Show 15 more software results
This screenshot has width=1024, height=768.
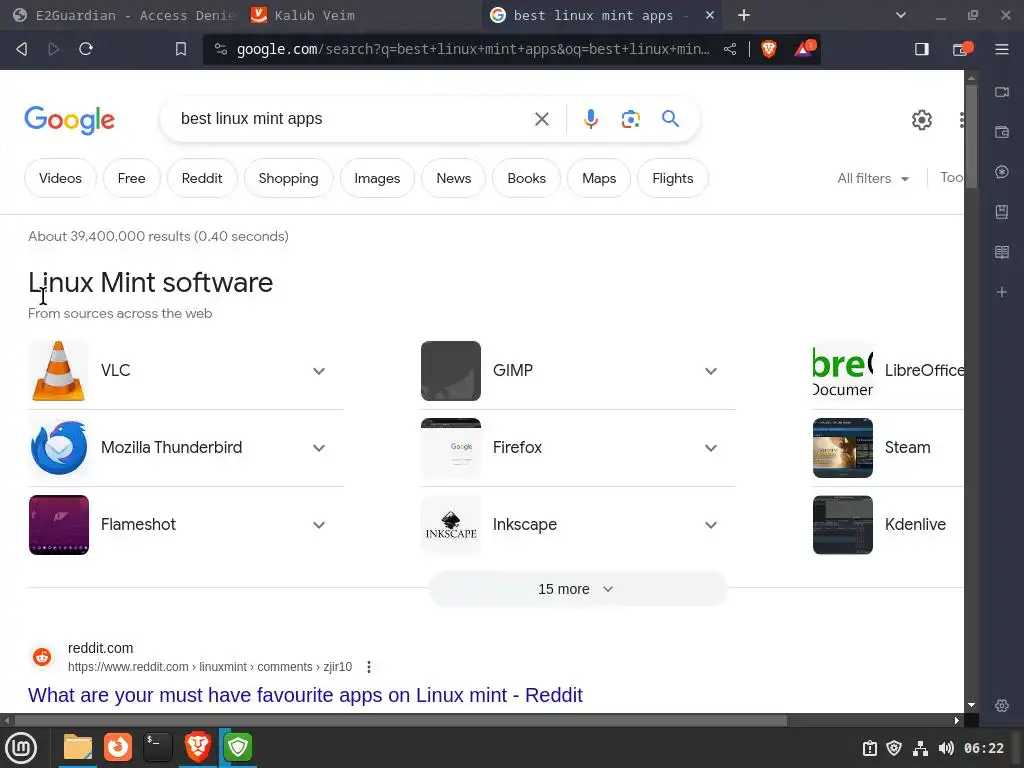[577, 589]
